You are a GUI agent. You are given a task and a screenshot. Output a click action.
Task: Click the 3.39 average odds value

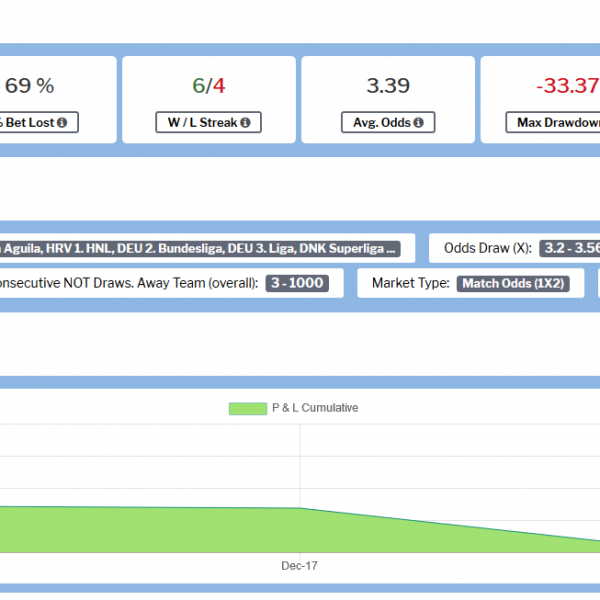coord(388,86)
